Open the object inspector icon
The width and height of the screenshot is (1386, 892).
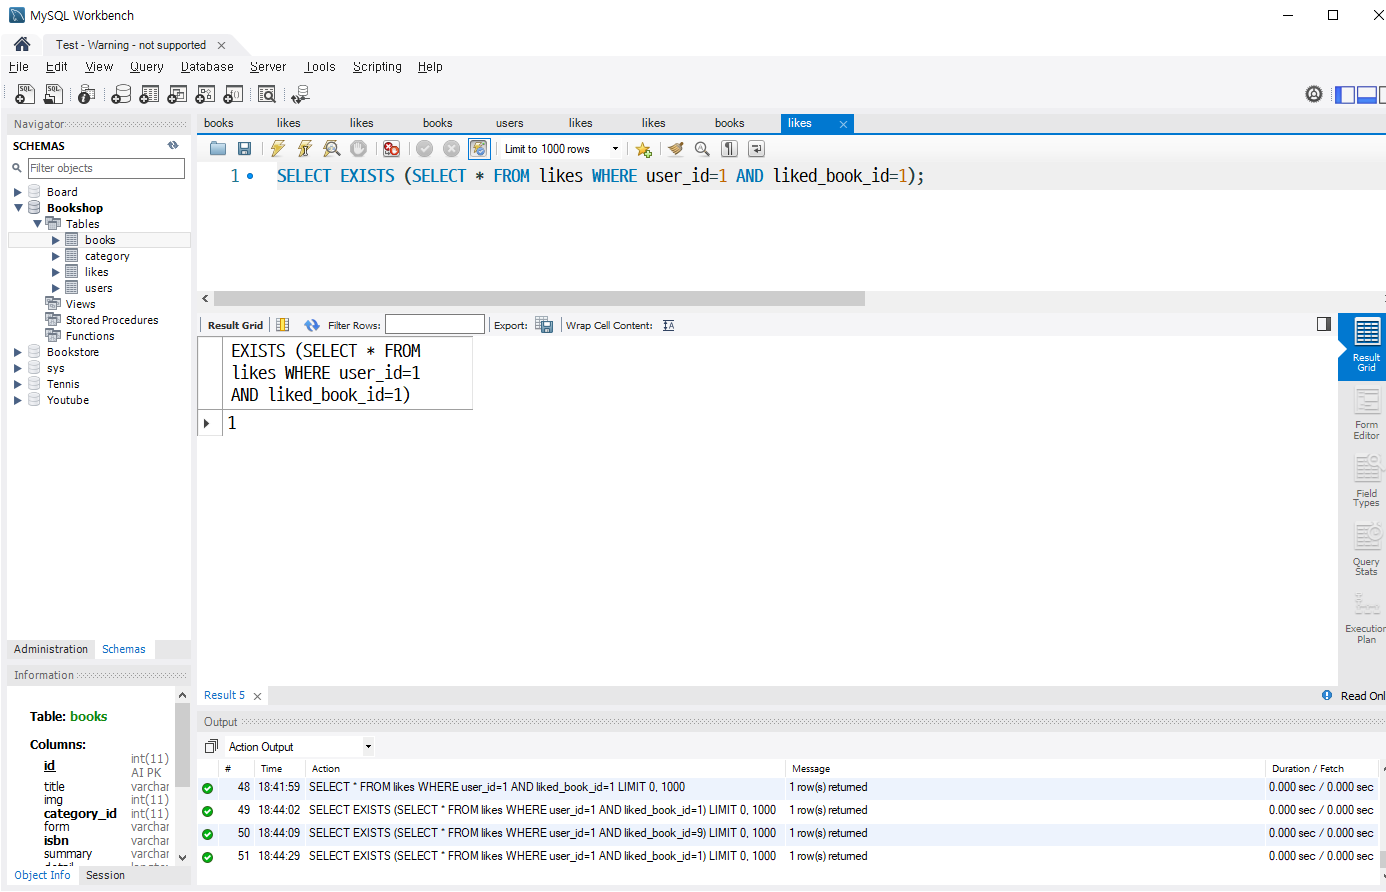86,94
